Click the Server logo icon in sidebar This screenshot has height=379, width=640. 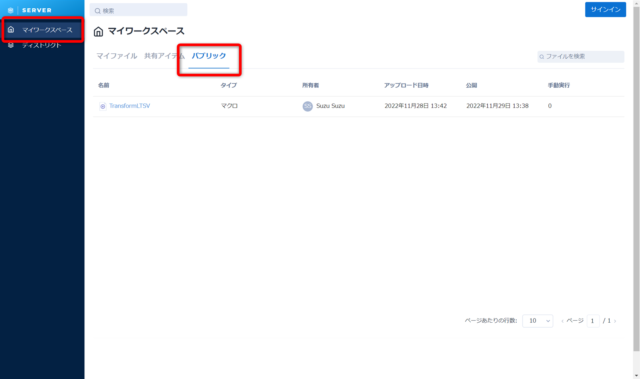pyautogui.click(x=11, y=10)
